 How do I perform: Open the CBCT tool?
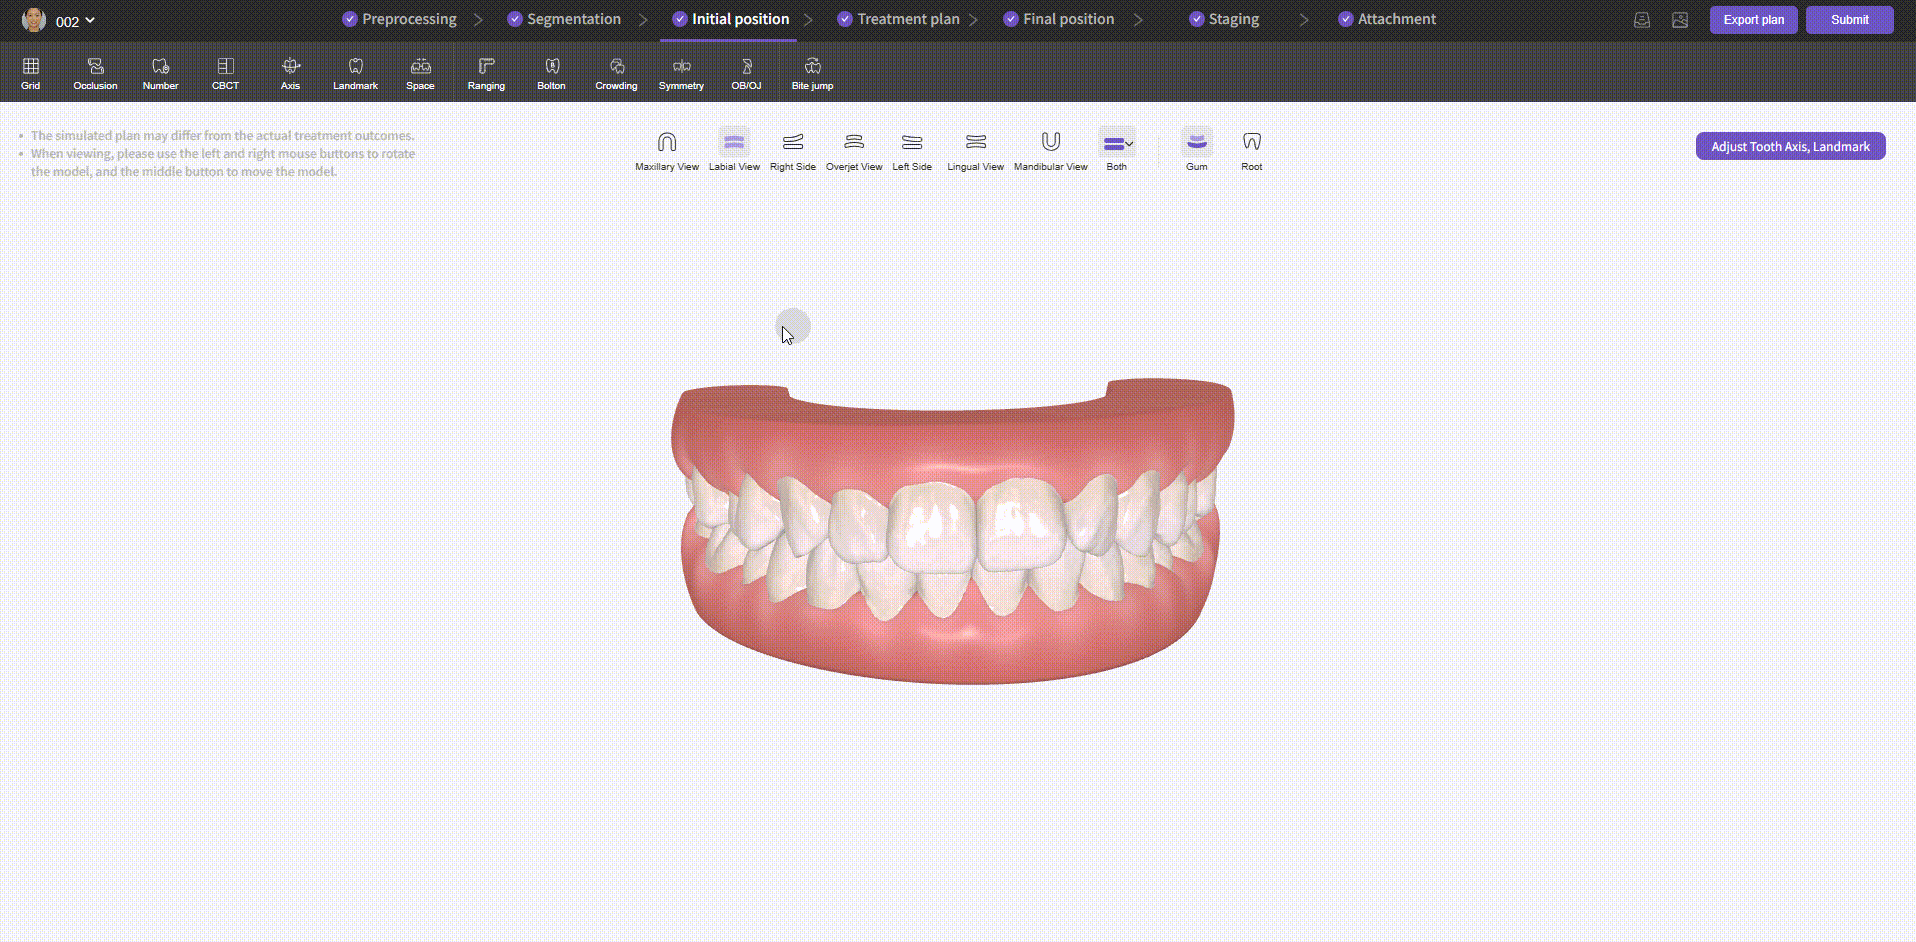tap(225, 74)
